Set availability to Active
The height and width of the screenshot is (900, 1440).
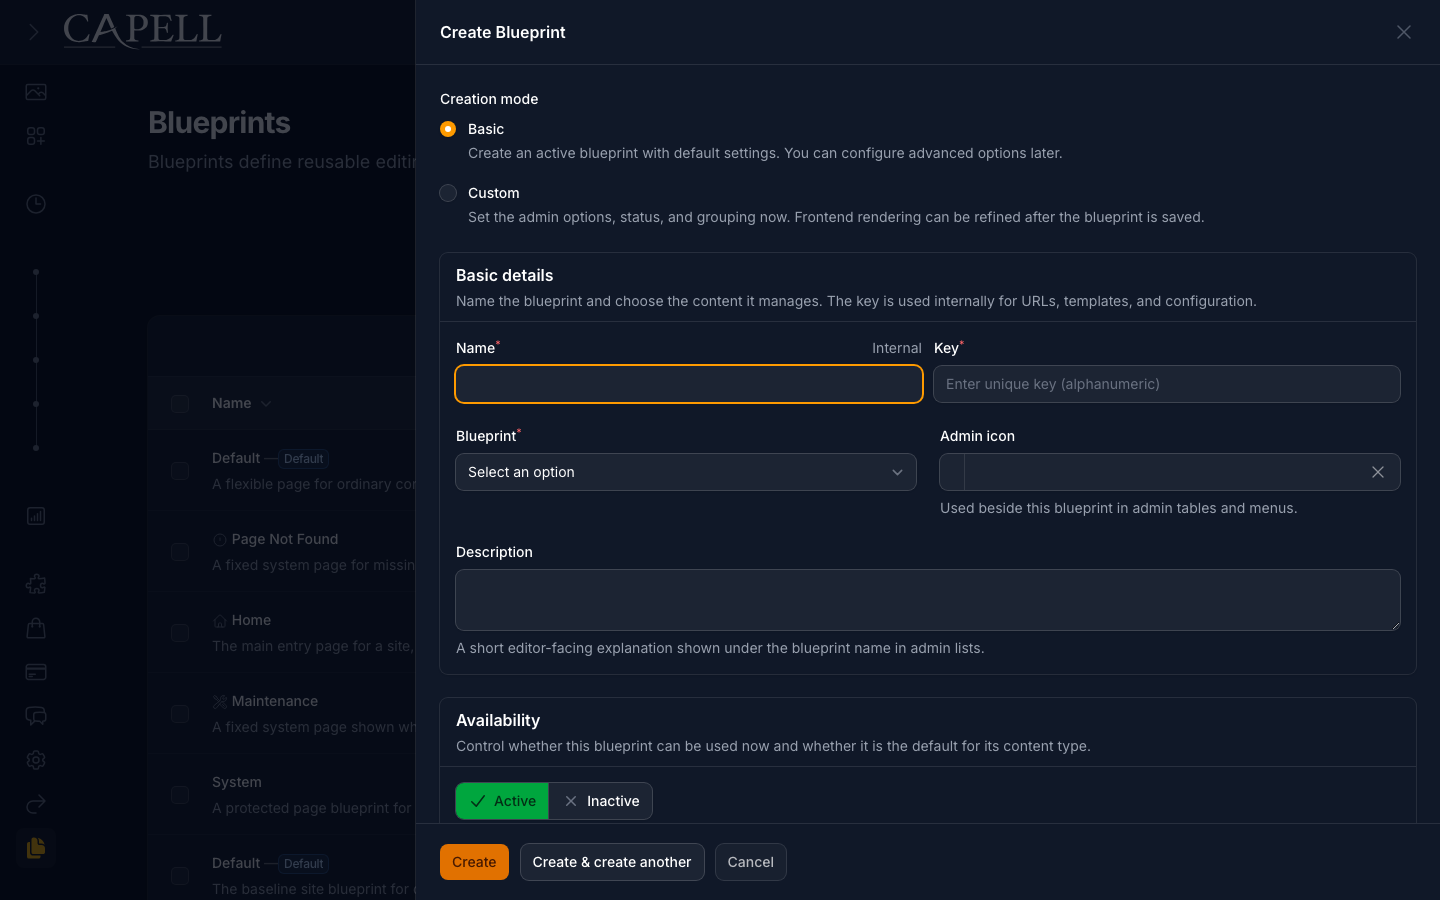pyautogui.click(x=502, y=801)
